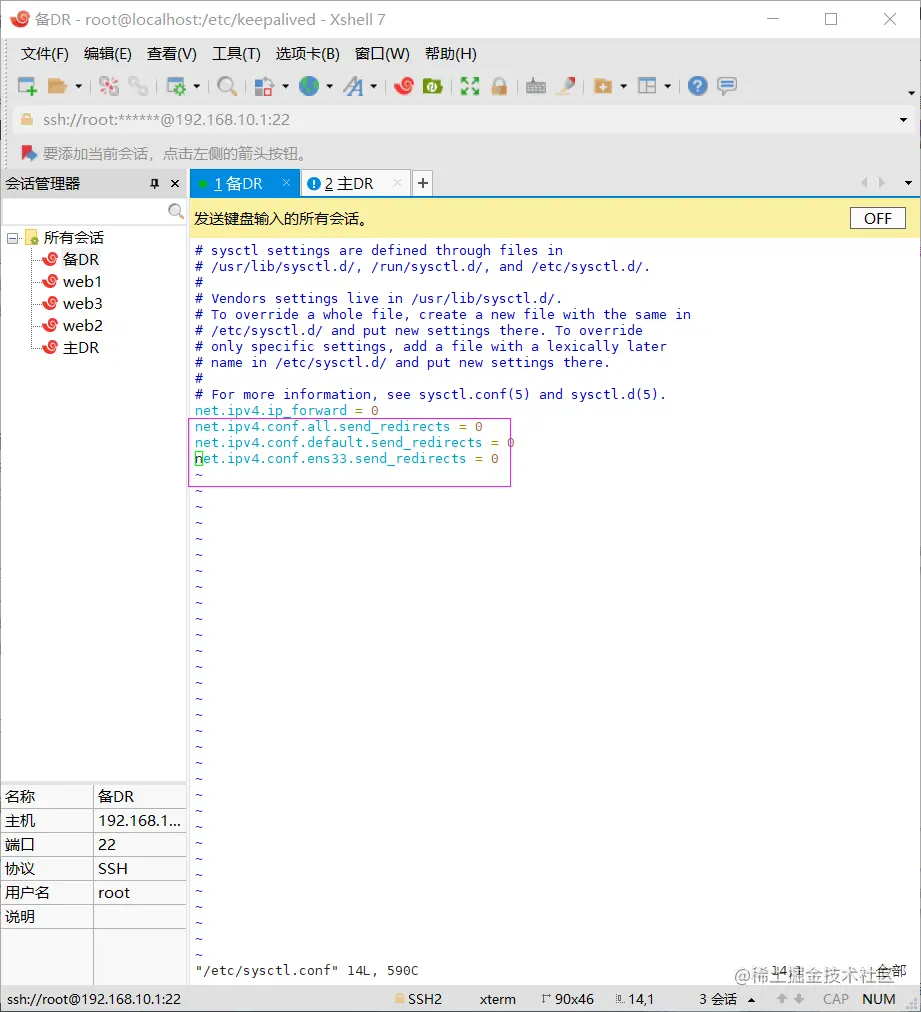The width and height of the screenshot is (921, 1012).
Task: Click the padlock lock icon in toolbar
Action: point(498,86)
